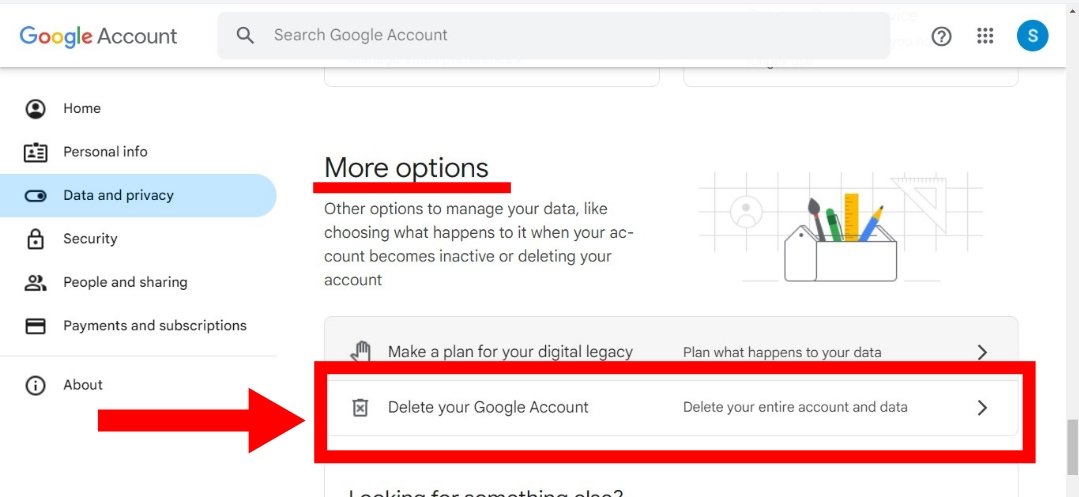Open the profile avatar S
This screenshot has width=1079, height=497.
(x=1032, y=36)
